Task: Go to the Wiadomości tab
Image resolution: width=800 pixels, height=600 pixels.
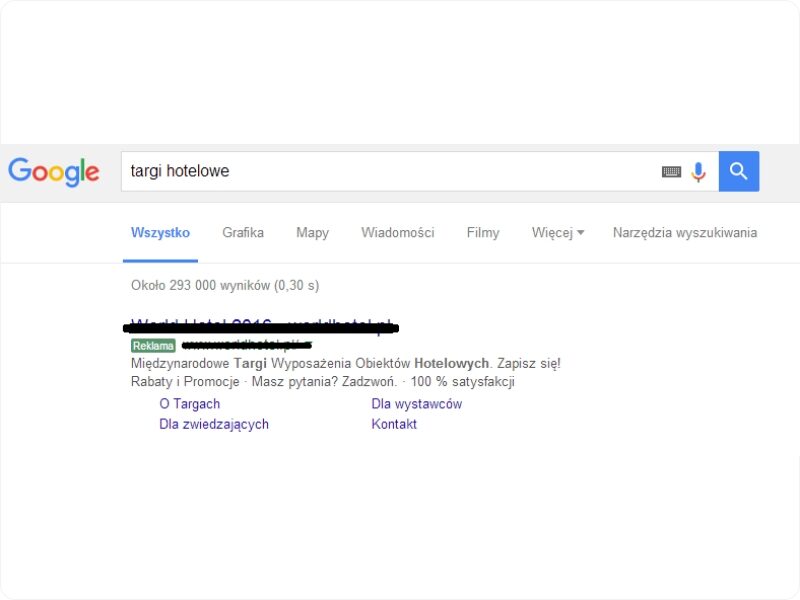Action: pos(397,233)
